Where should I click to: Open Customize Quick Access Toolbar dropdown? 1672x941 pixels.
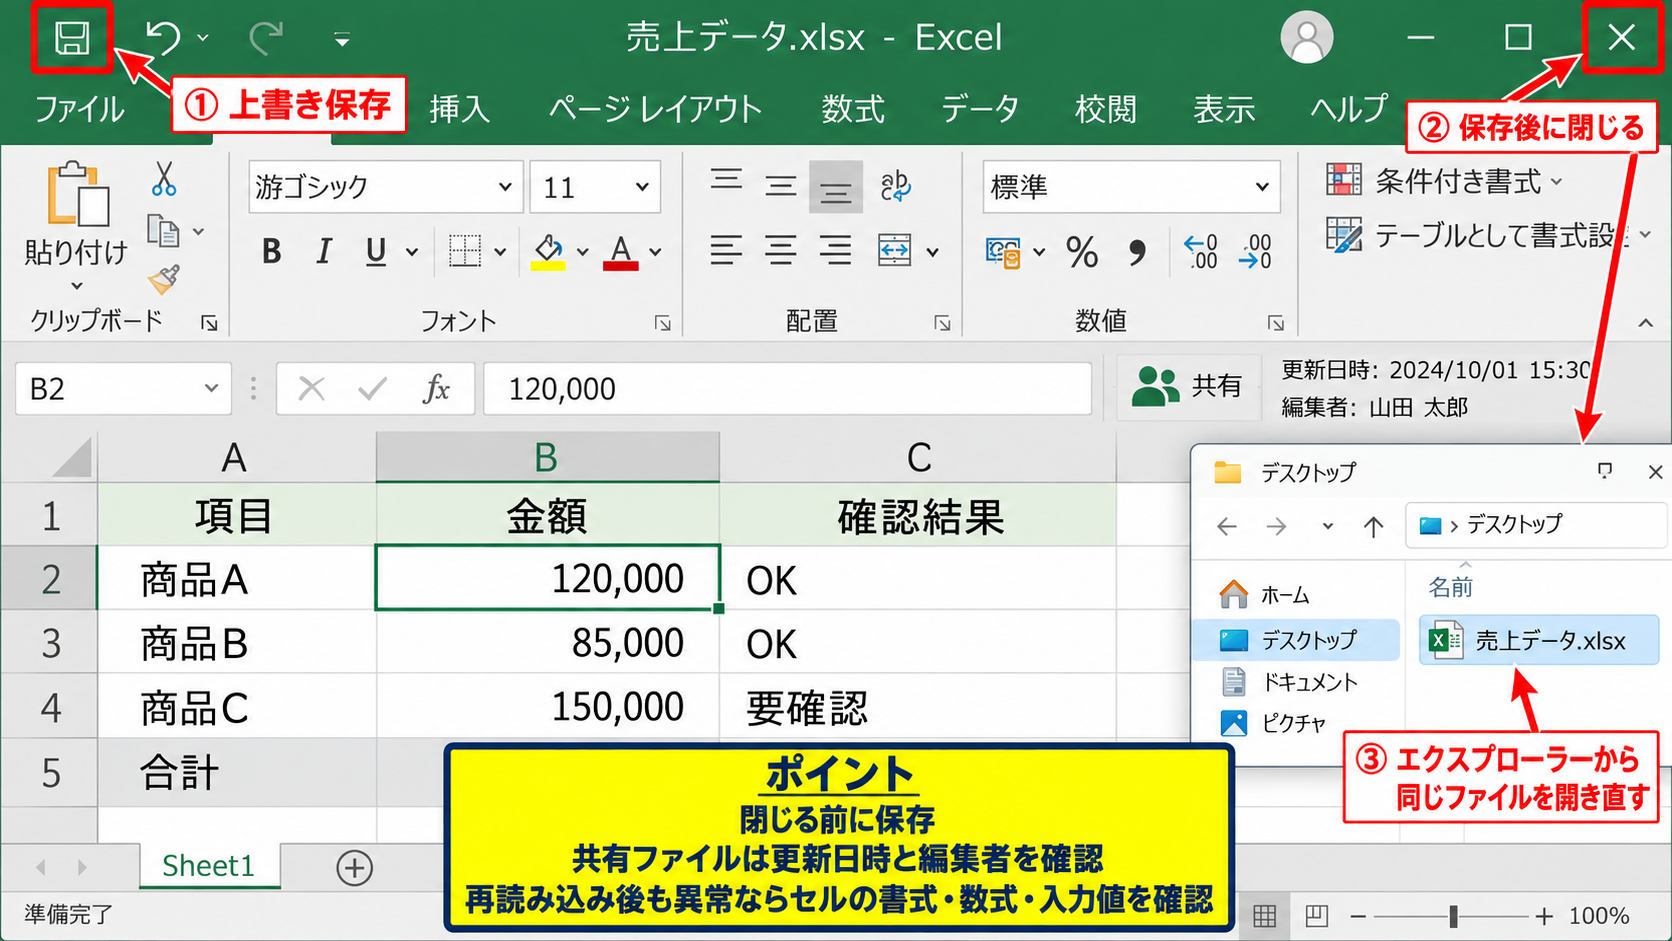point(342,40)
